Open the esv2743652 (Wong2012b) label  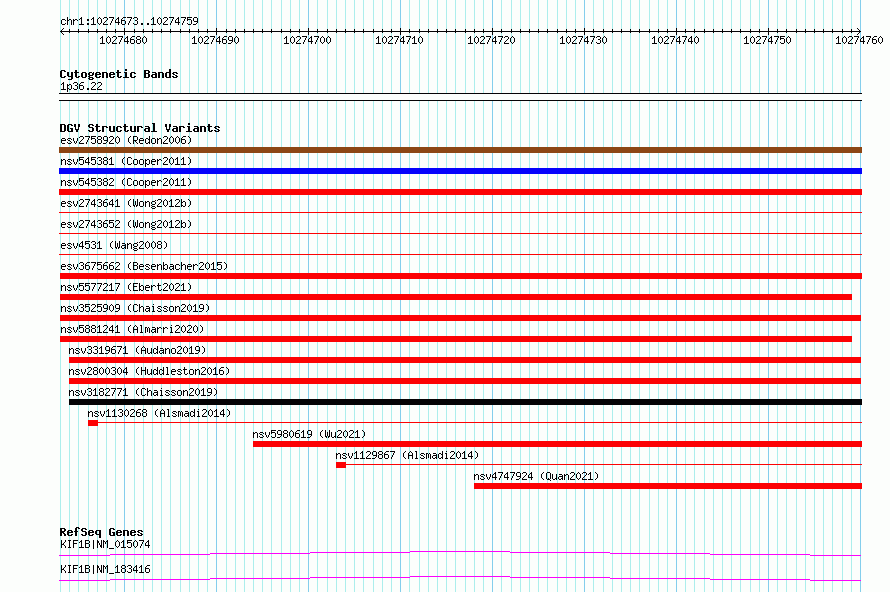(126, 224)
